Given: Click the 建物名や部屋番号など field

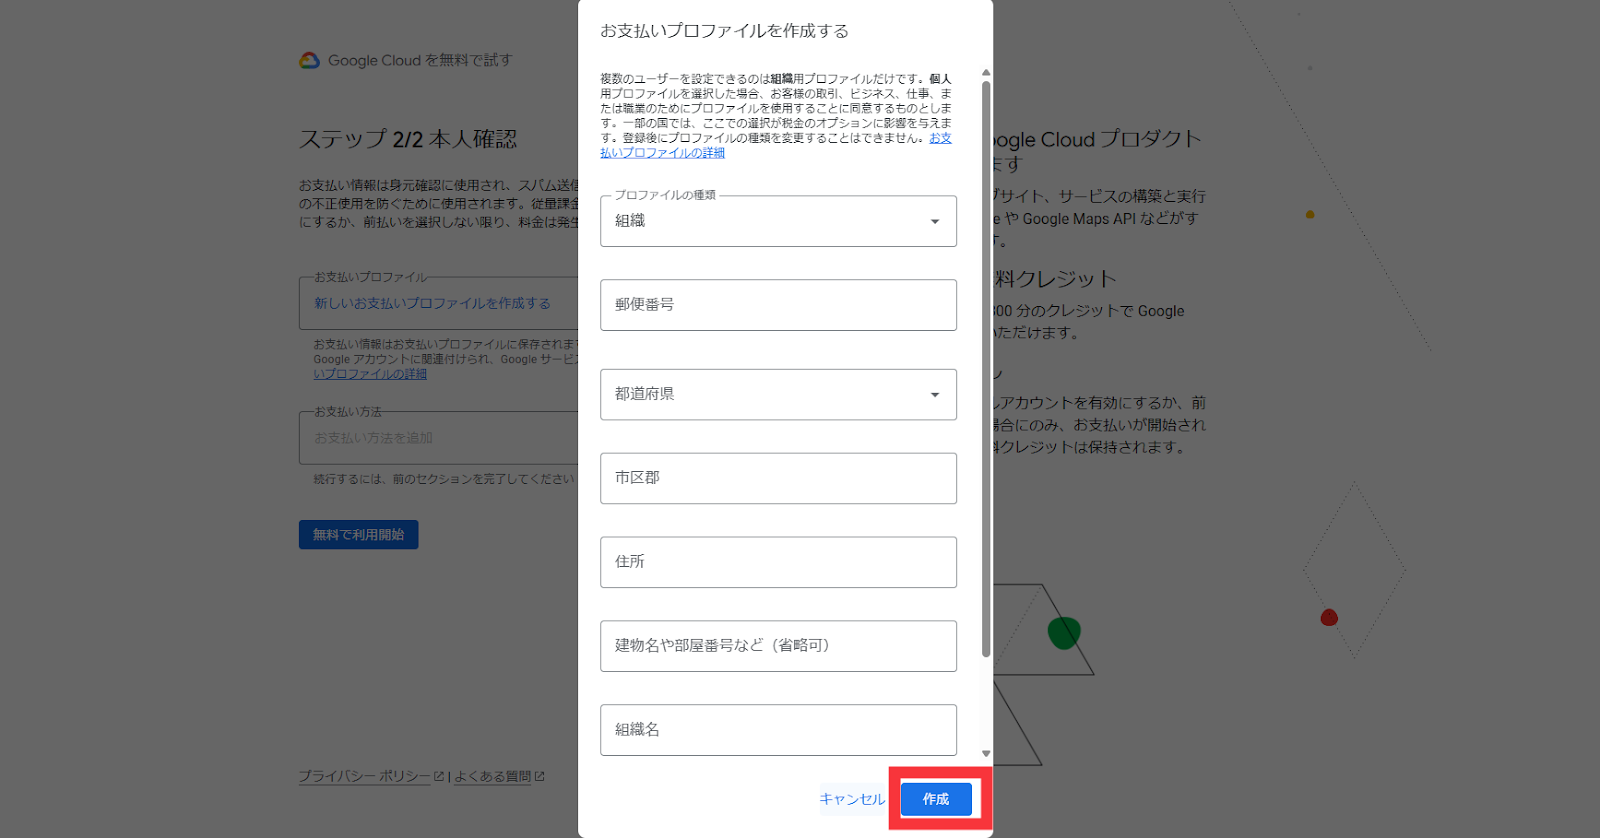Looking at the screenshot, I should (x=778, y=646).
